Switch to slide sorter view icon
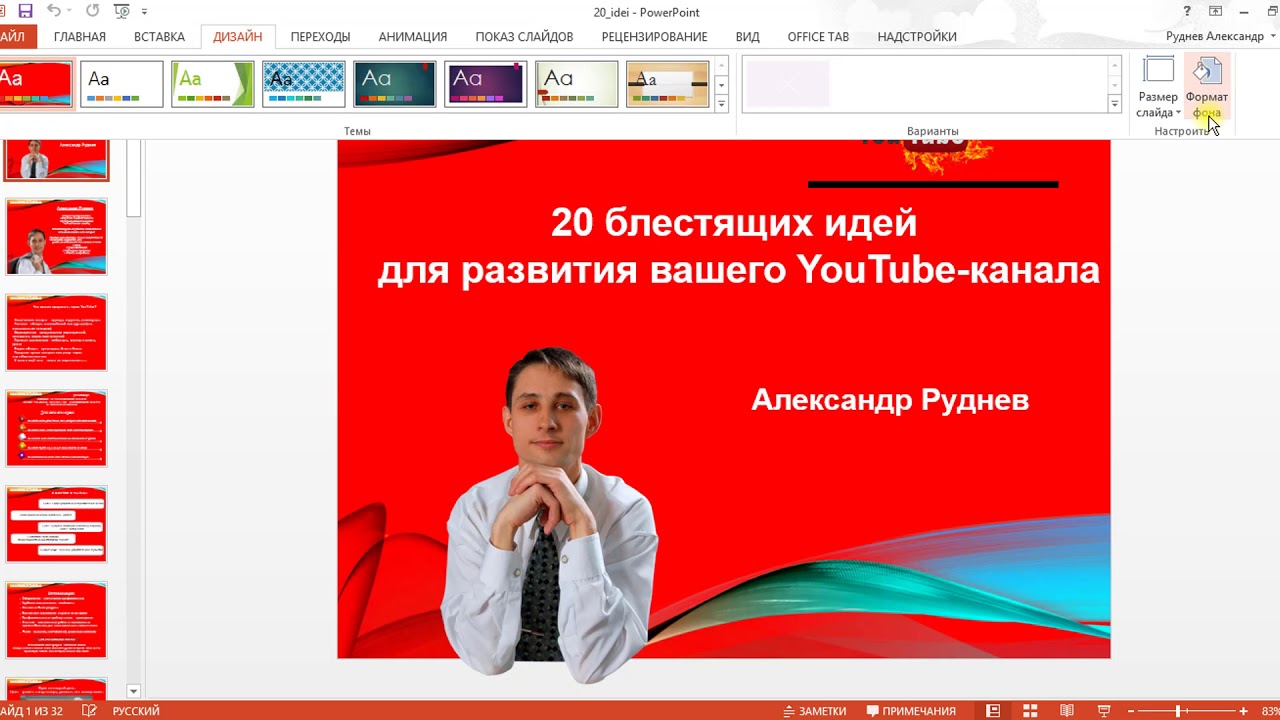This screenshot has width=1280, height=720. click(1030, 711)
